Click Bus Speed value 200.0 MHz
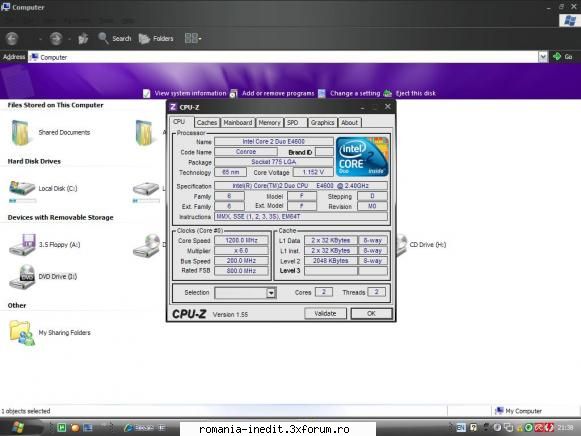Image resolution: width=581 pixels, height=436 pixels. coord(241,261)
